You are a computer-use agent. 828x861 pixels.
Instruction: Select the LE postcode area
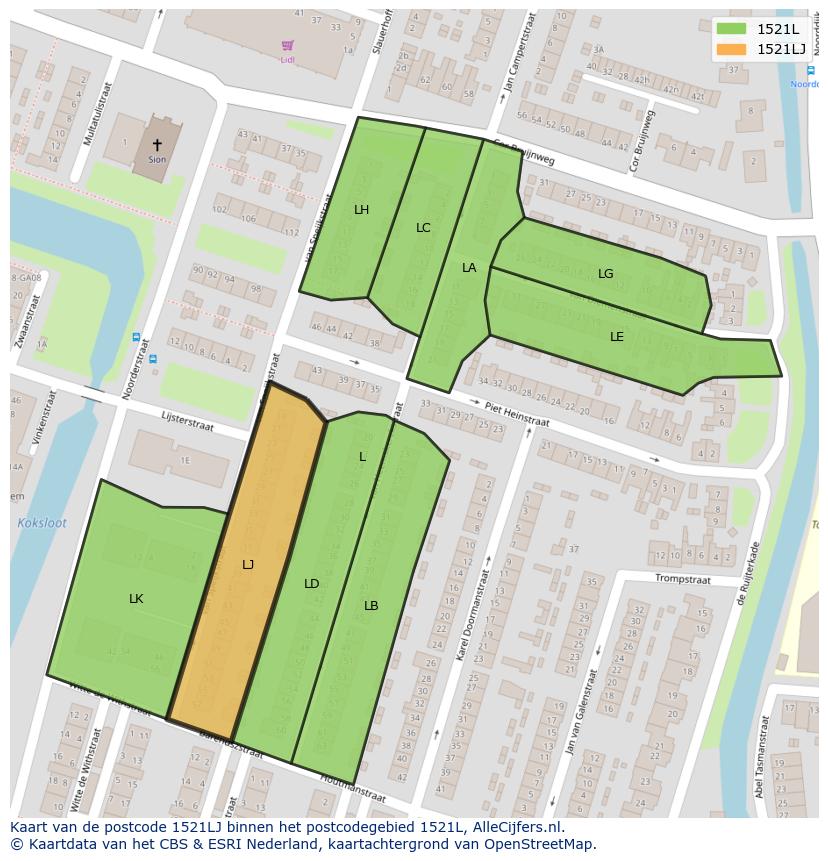coord(617,337)
